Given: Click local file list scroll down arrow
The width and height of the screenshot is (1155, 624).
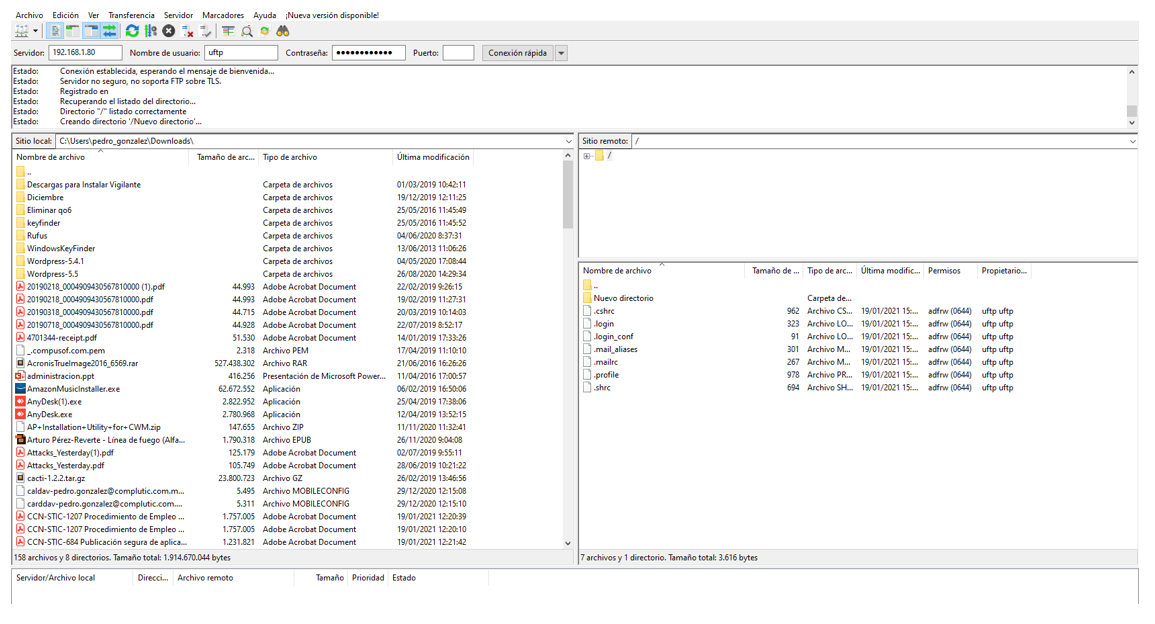Looking at the screenshot, I should pyautogui.click(x=567, y=543).
